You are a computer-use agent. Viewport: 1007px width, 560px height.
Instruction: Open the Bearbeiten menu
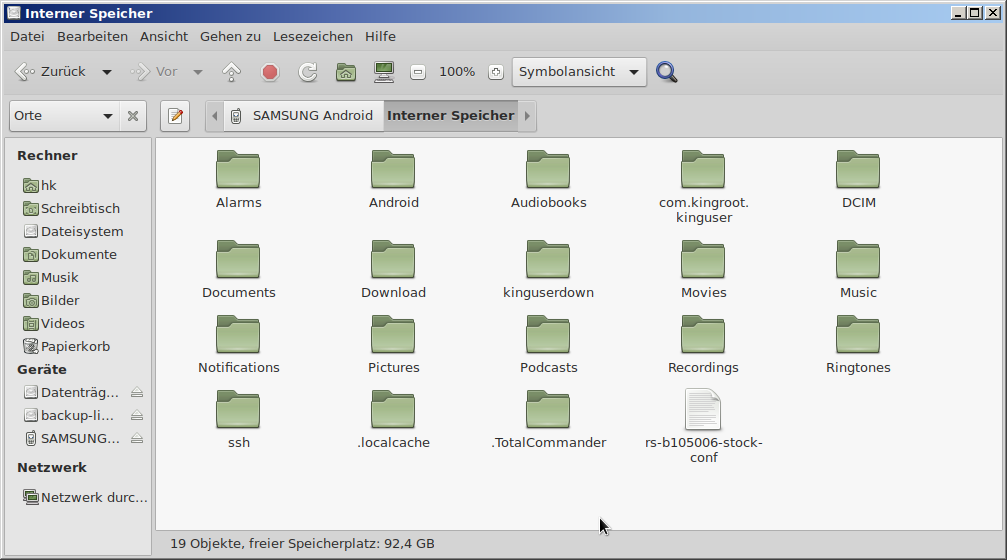[x=92, y=36]
